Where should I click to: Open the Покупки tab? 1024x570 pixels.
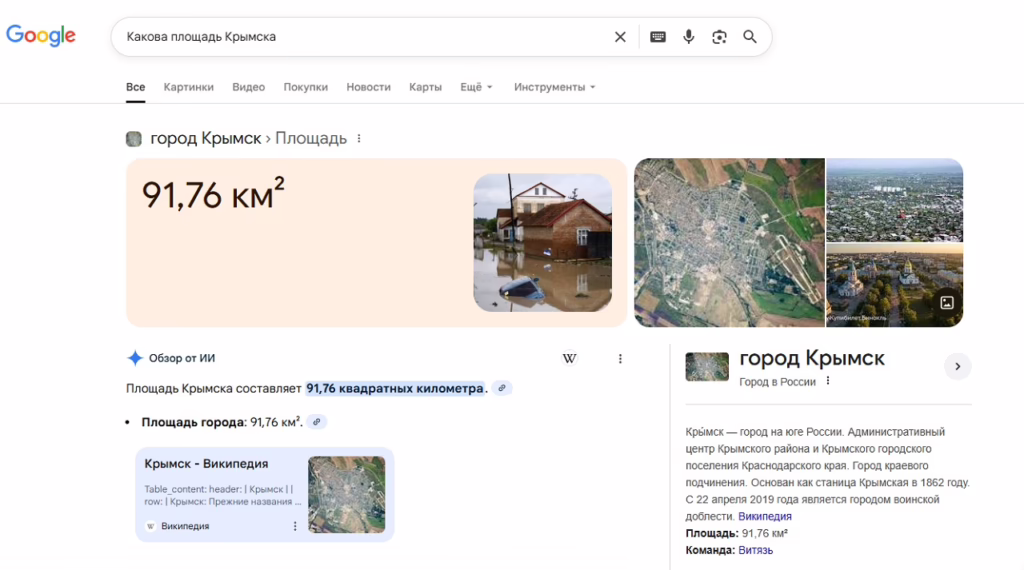(306, 87)
